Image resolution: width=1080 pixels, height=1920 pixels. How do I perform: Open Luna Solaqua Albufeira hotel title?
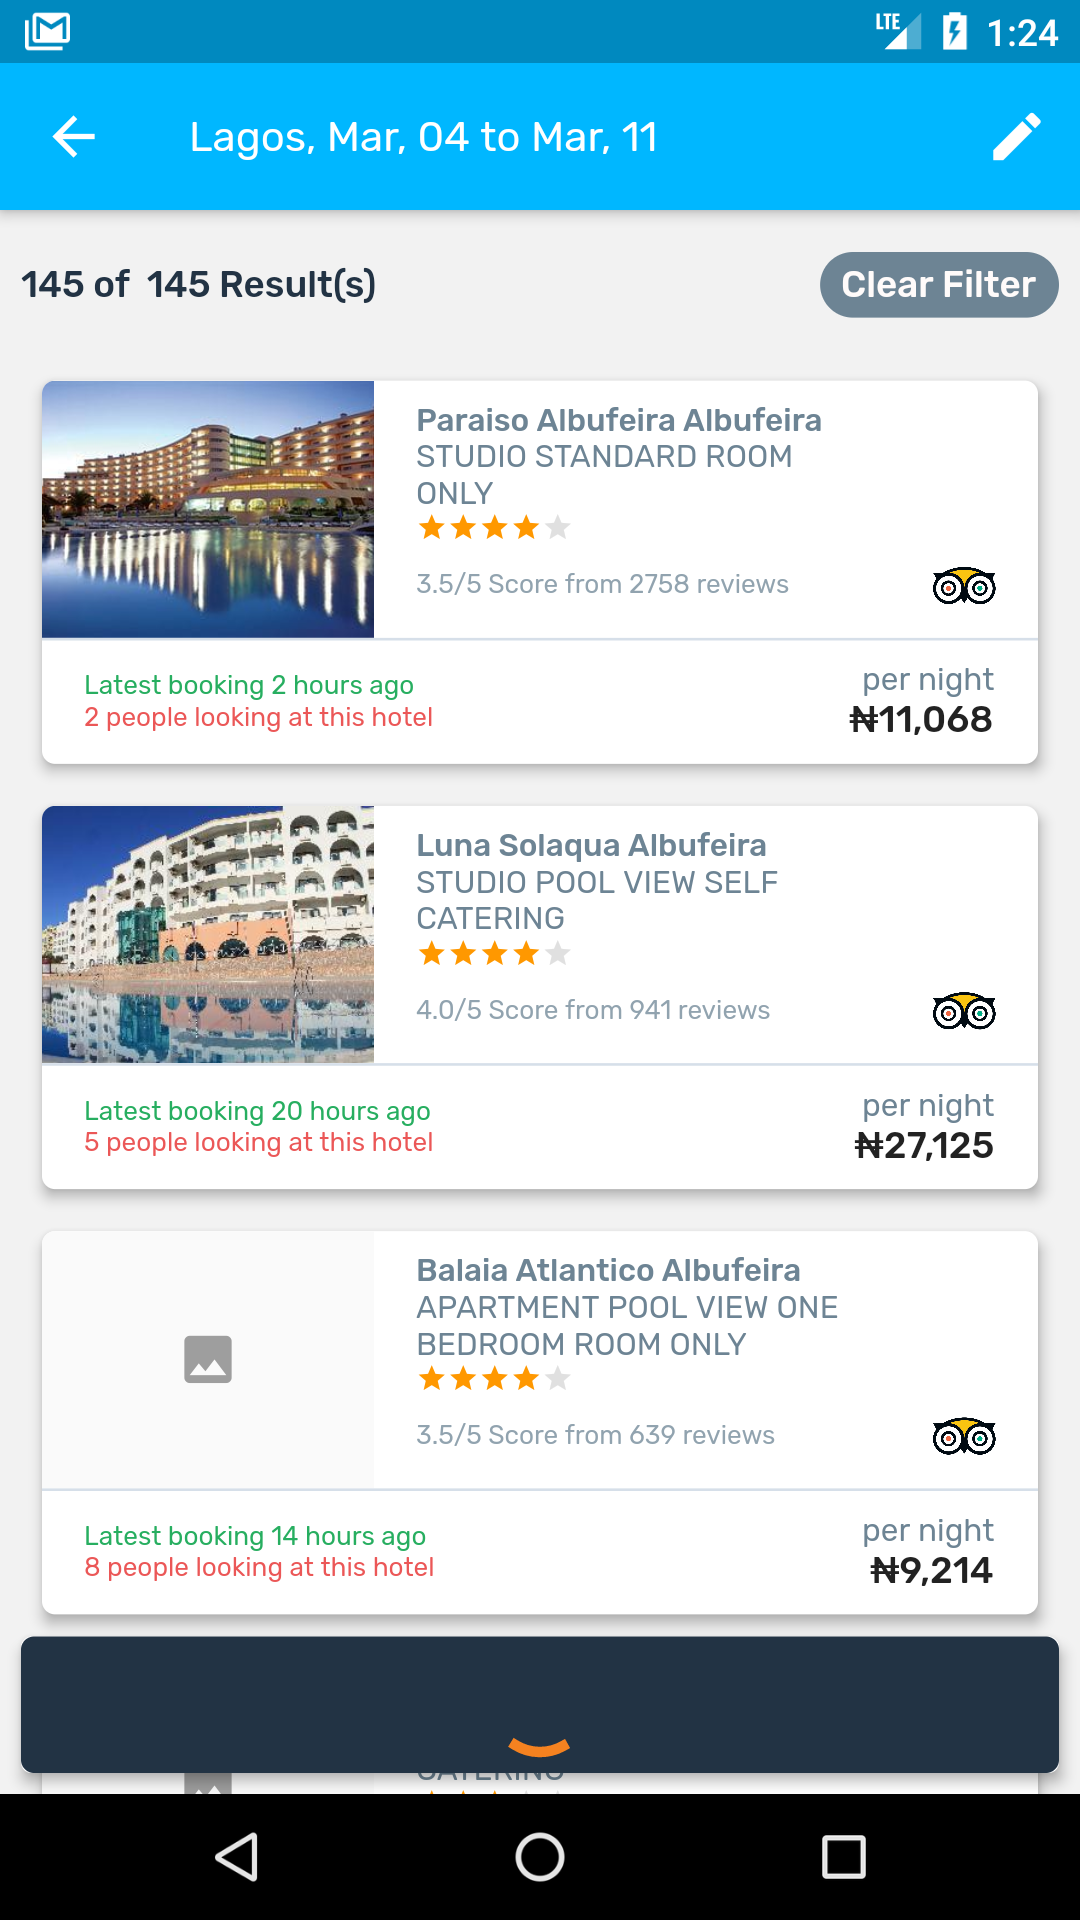[x=591, y=845]
